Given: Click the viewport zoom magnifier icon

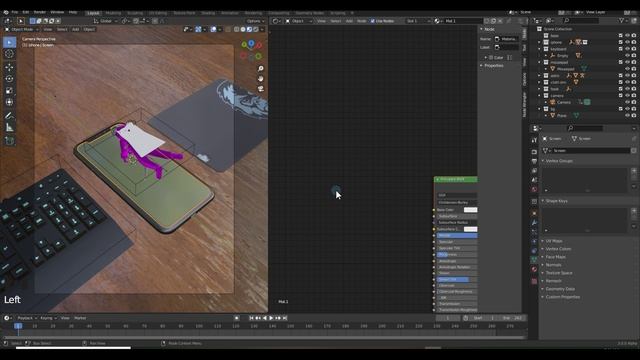Looking at the screenshot, I should pos(260,69).
